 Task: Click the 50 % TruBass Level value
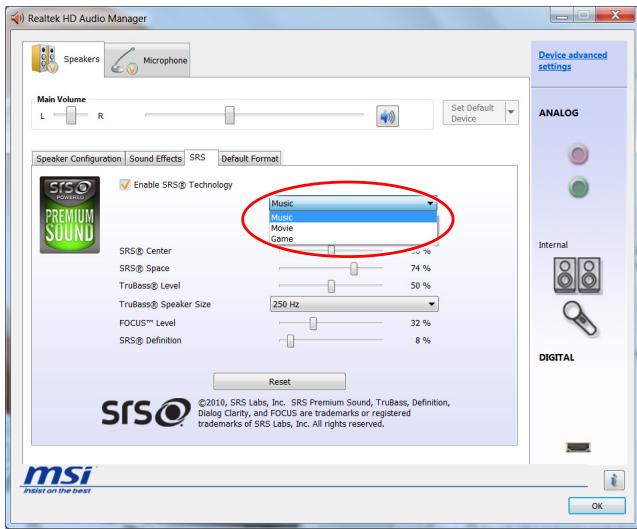[x=420, y=286]
